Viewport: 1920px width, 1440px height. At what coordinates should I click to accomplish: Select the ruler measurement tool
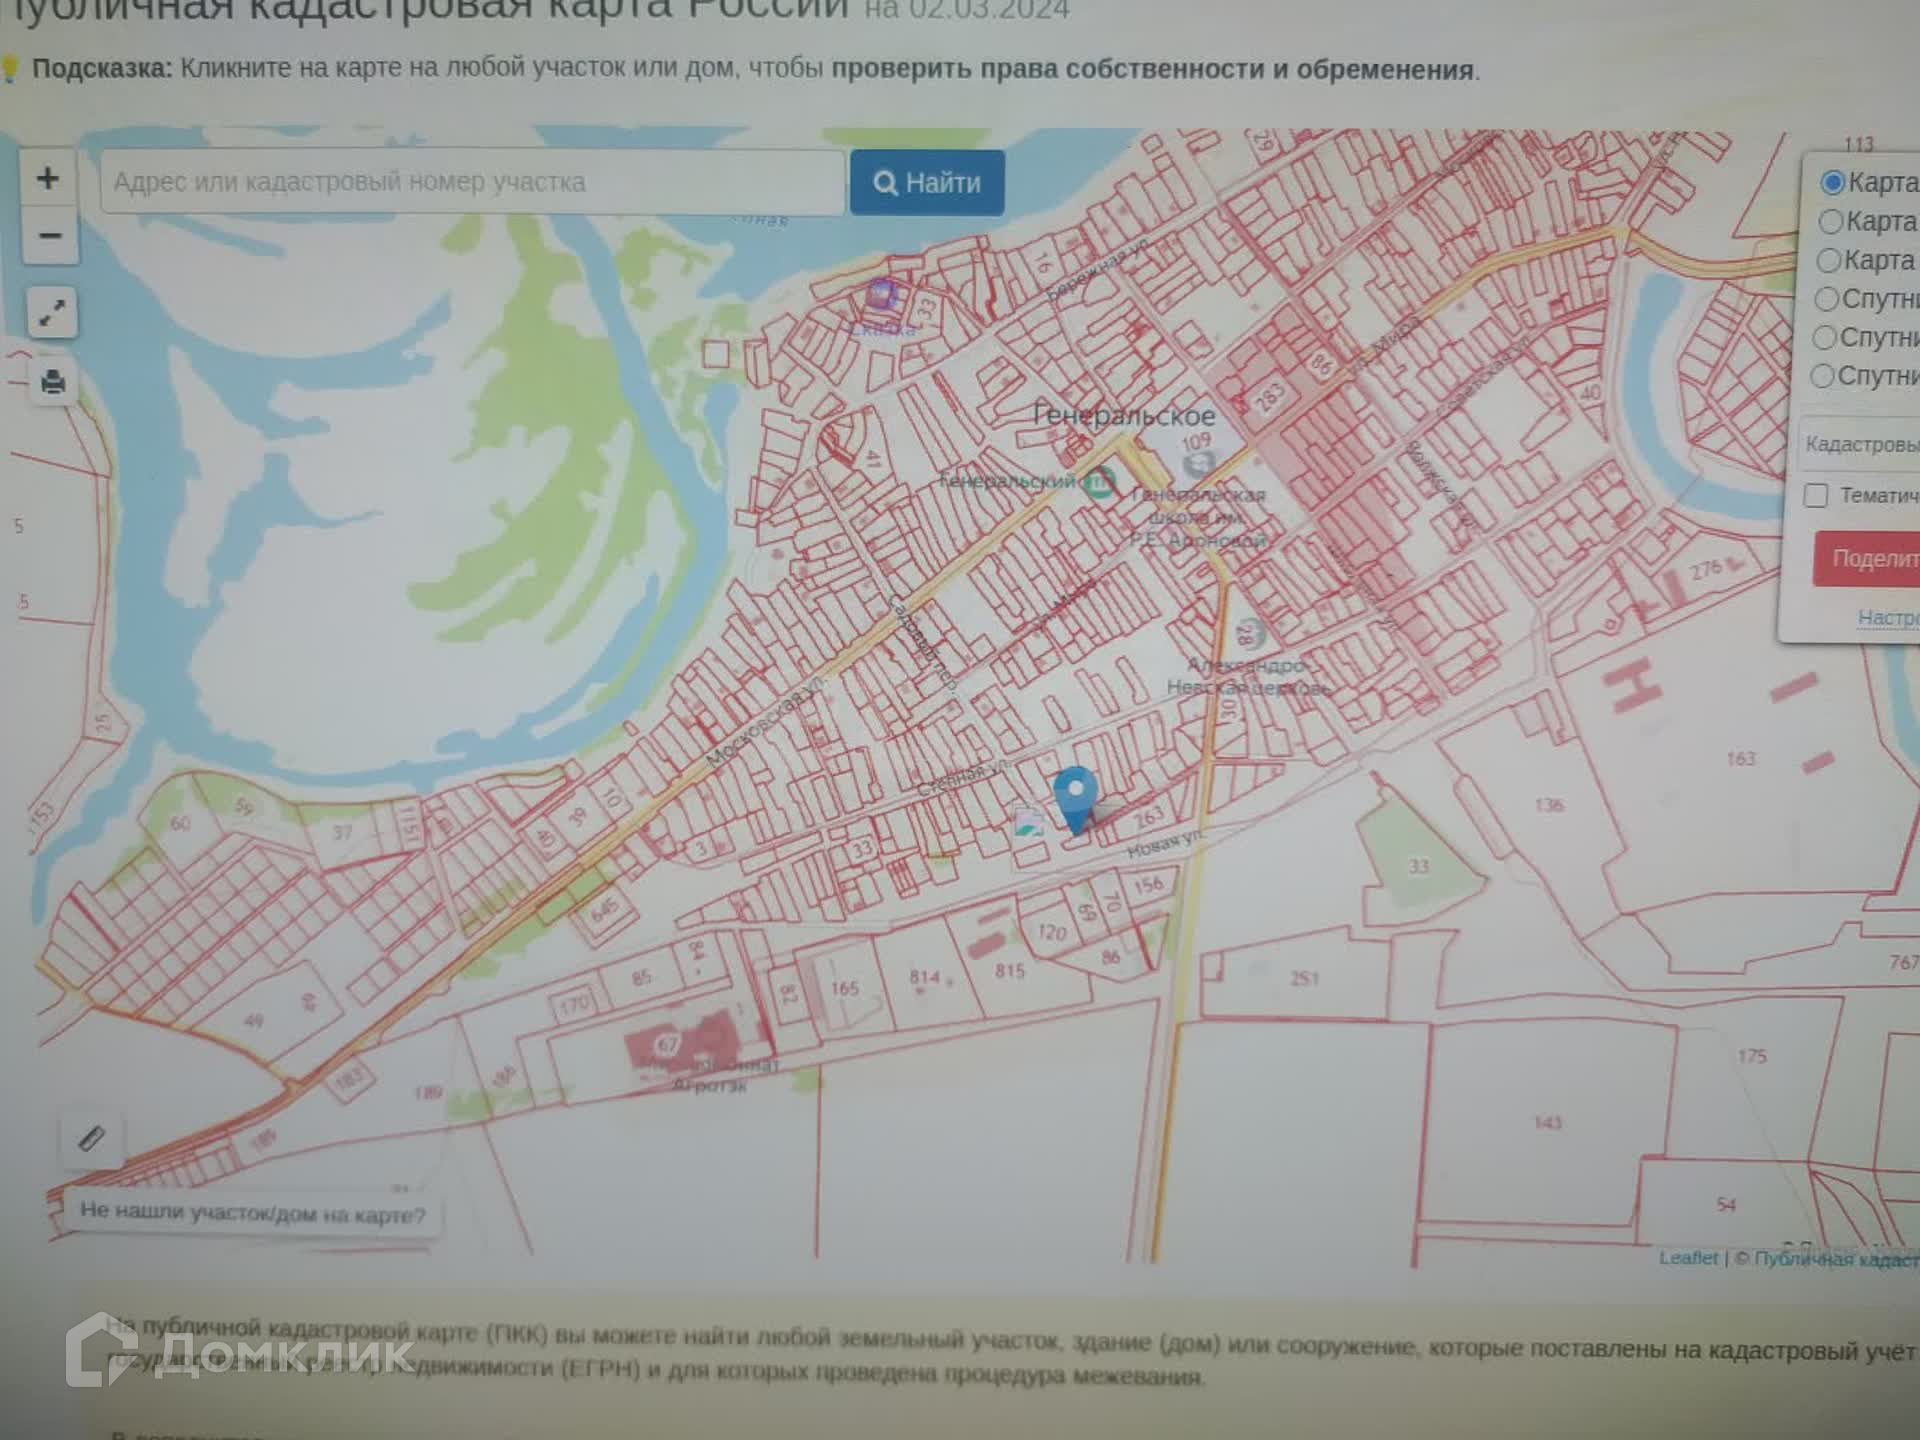[91, 1139]
